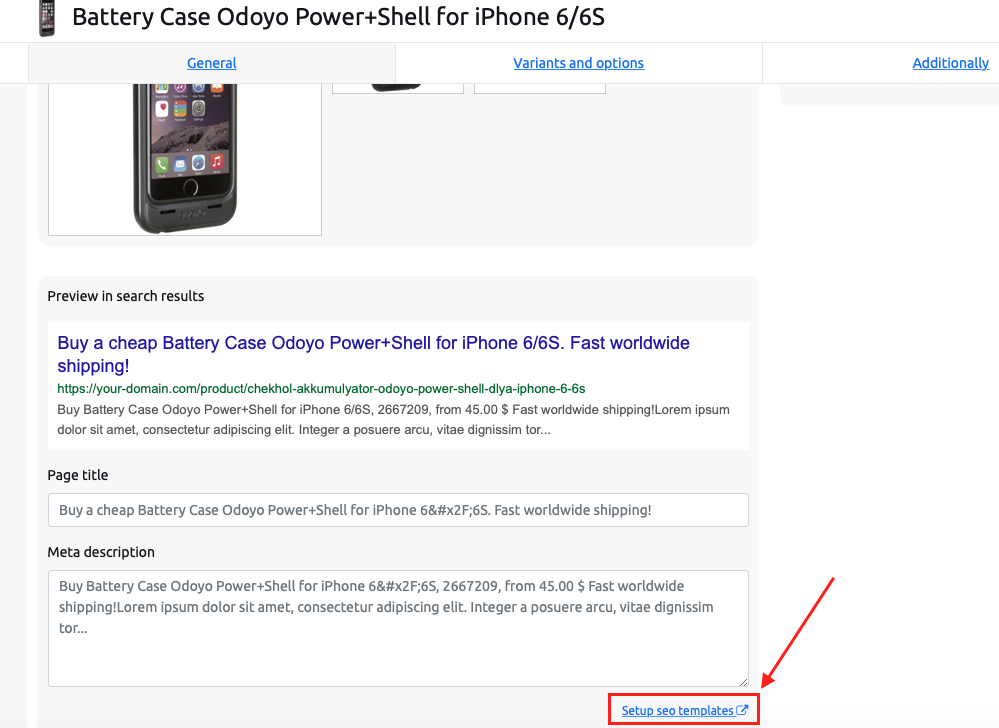
Task: Click external-link icon after Setup seo templates
Action: (x=742, y=710)
